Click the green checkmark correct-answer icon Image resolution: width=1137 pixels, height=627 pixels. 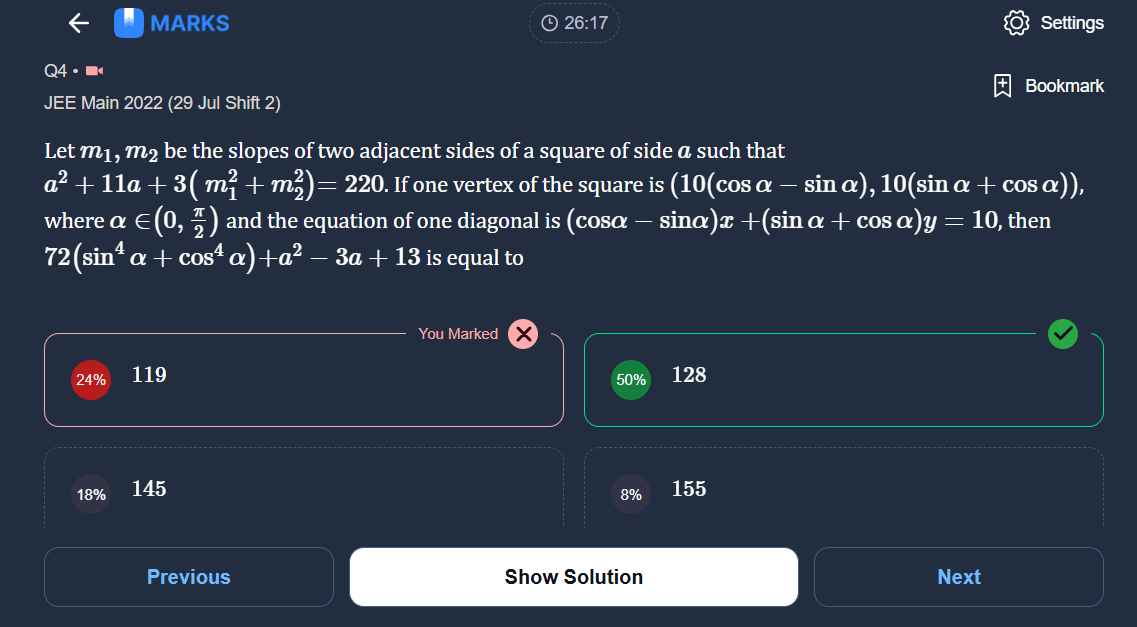click(1063, 333)
